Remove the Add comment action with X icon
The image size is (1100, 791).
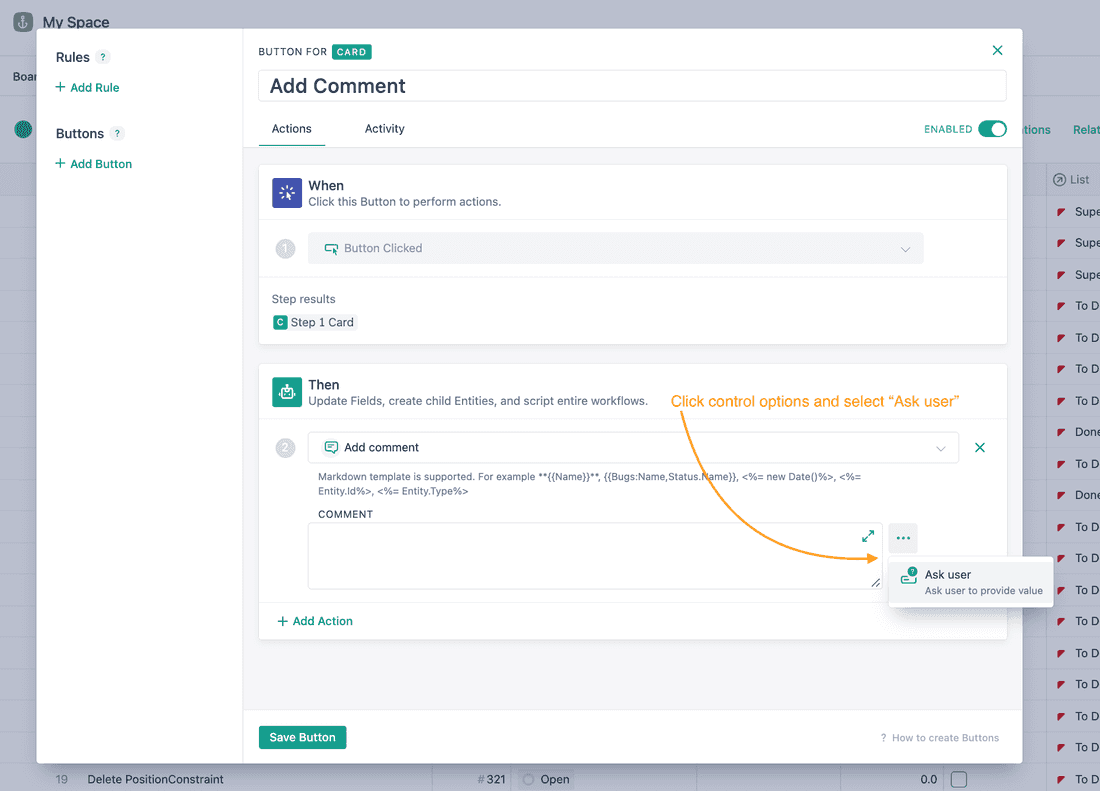tap(980, 448)
